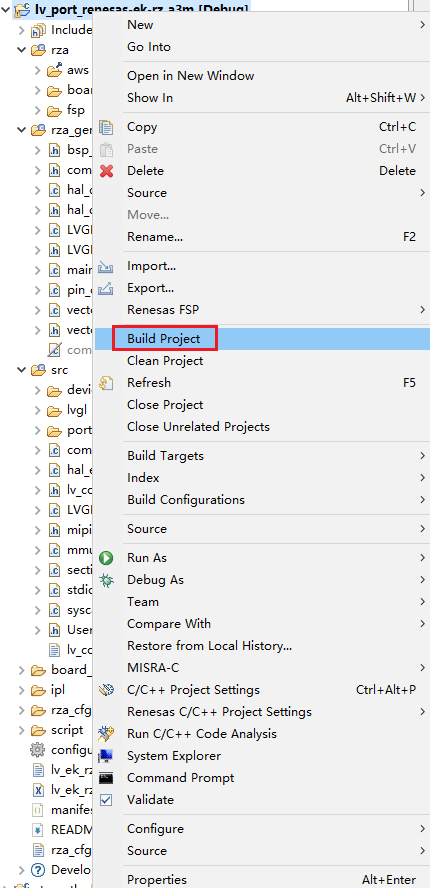Screen dimensions: 430x888
Task: Click the Copy icon in context menu
Action: pyautogui.click(x=106, y=127)
